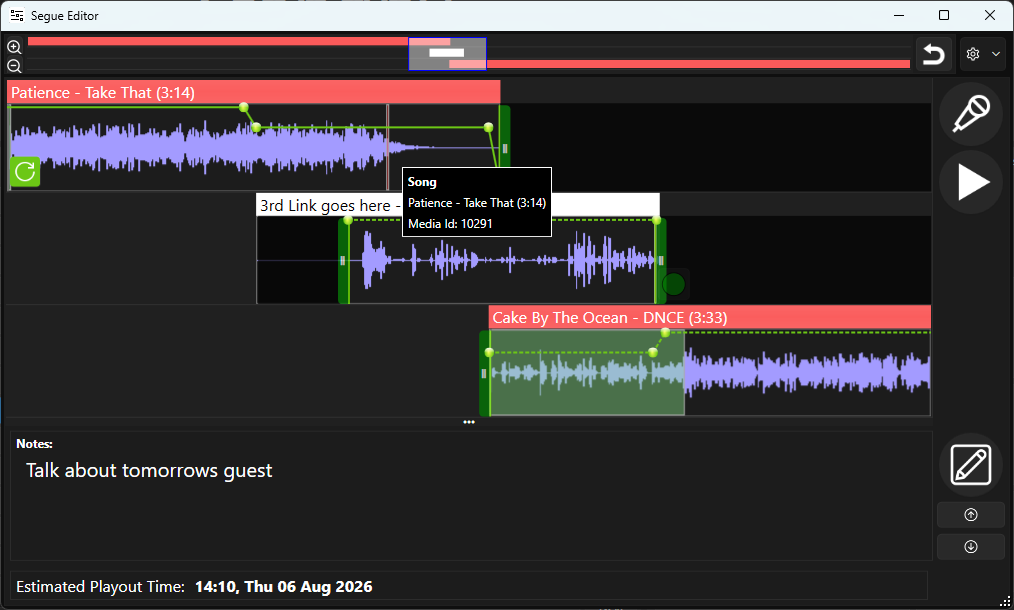The width and height of the screenshot is (1014, 610).
Task: Grab the right trim handle of Patience track
Action: click(x=504, y=147)
